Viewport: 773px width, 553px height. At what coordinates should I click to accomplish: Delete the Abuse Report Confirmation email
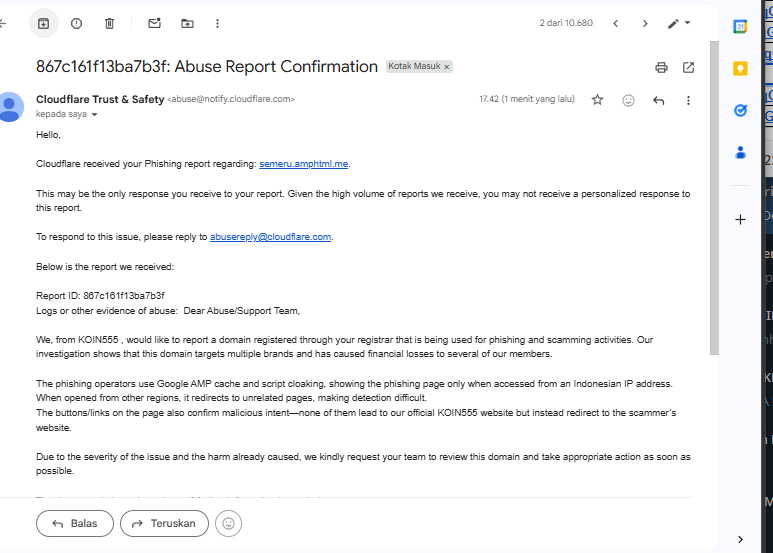click(x=110, y=23)
